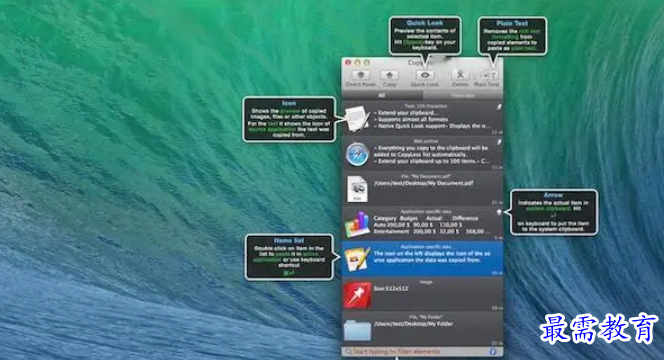Screen dimensions: 664x360
Task: Minimize the CopyLess window with yellow button
Action: click(x=357, y=63)
